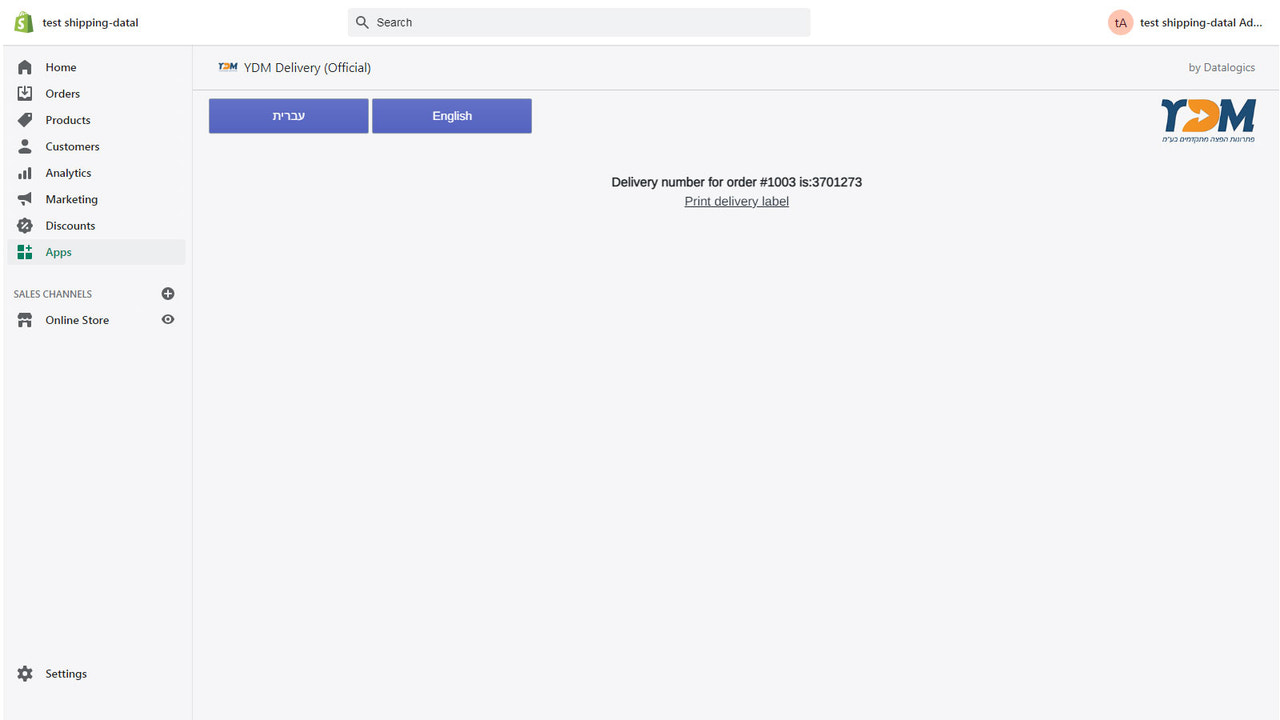Screen dimensions: 1280x720
Task: Click Print delivery label link
Action: [737, 201]
